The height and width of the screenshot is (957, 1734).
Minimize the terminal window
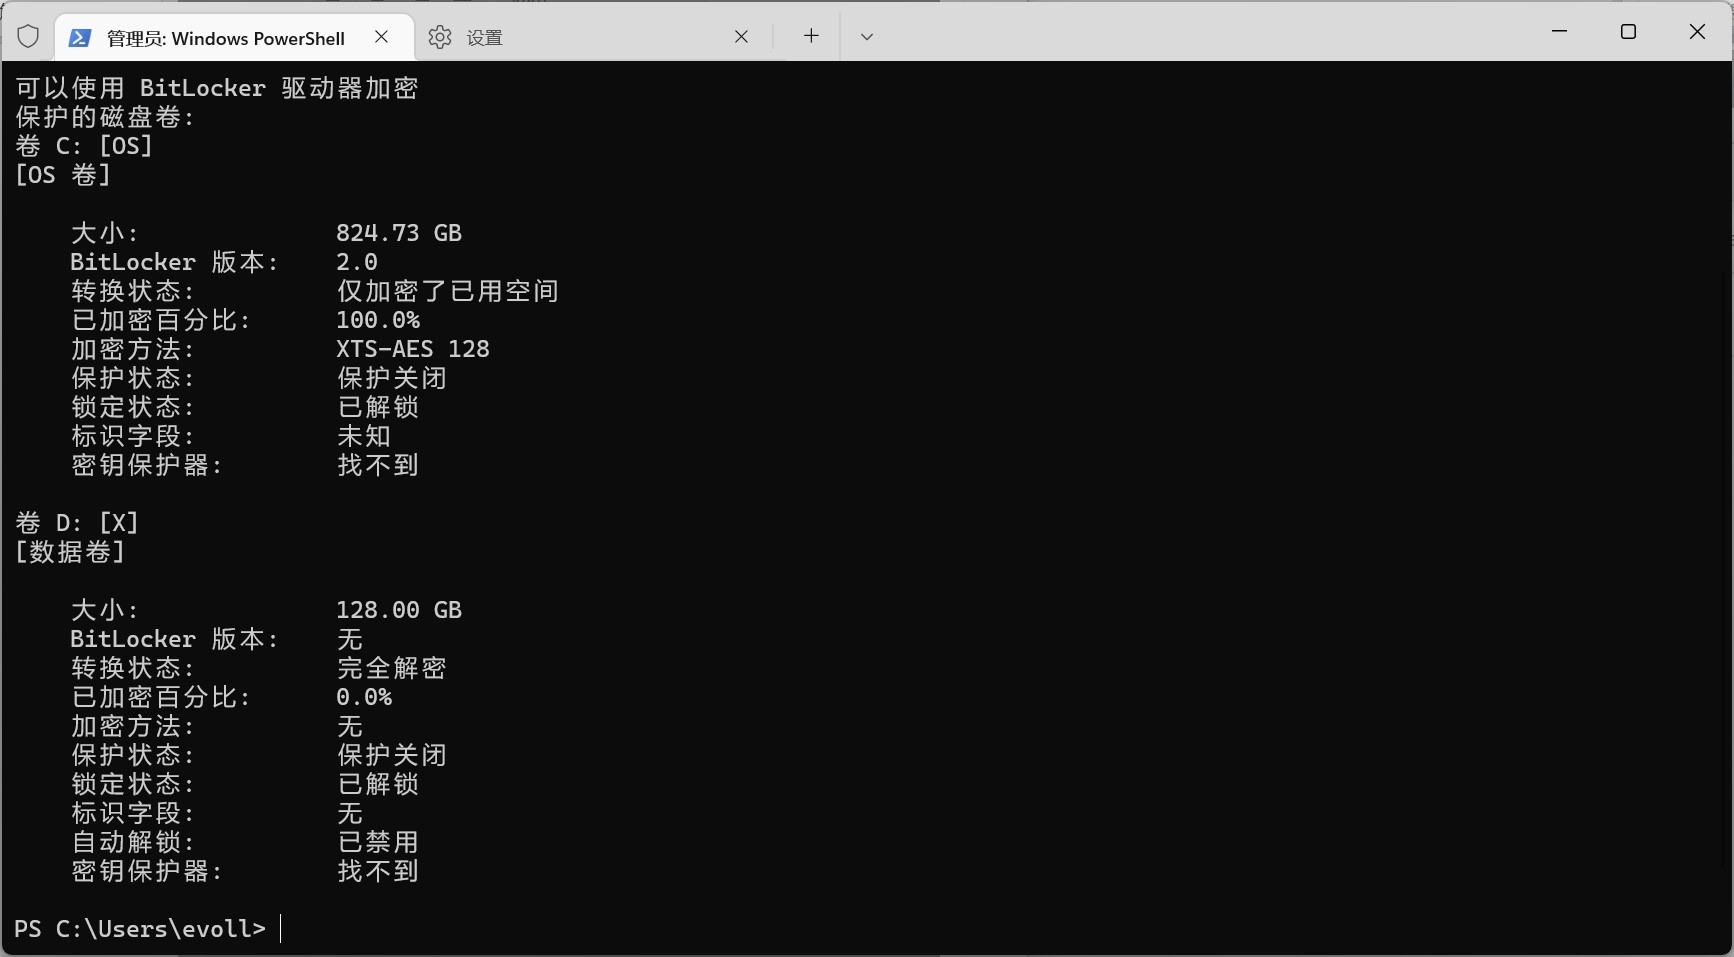coord(1559,32)
